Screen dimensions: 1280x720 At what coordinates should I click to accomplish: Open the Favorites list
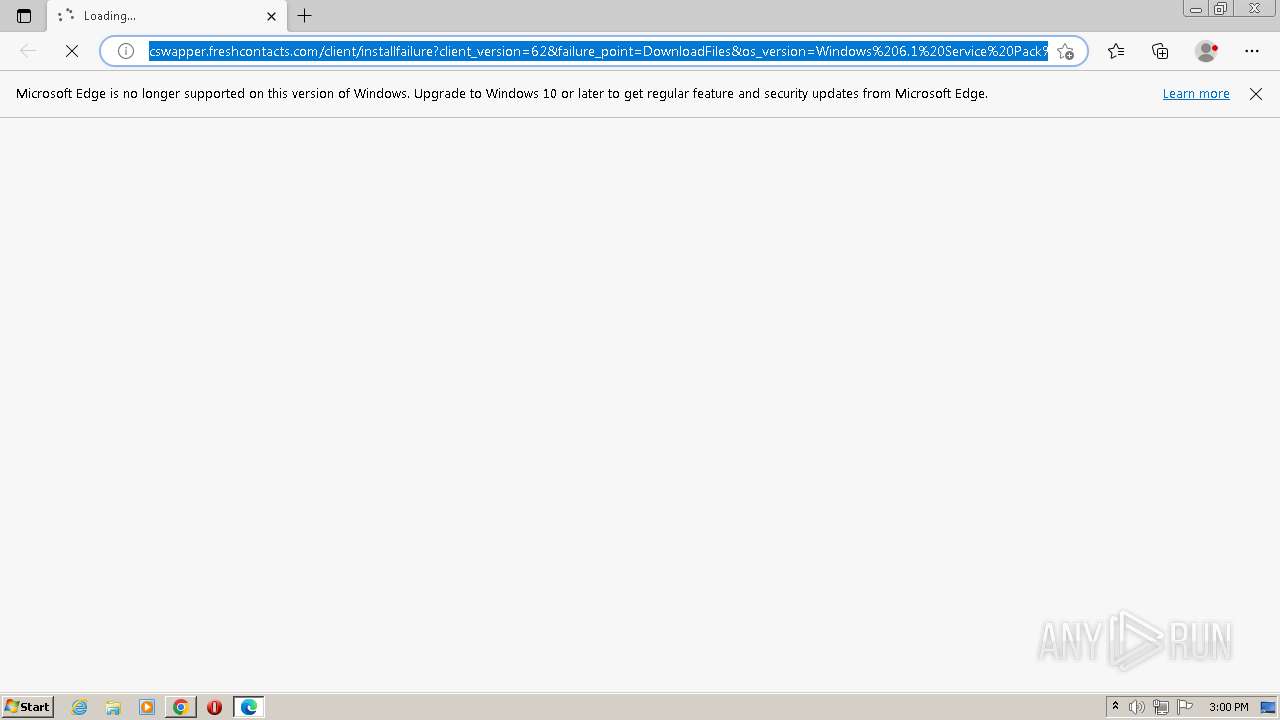1116,51
